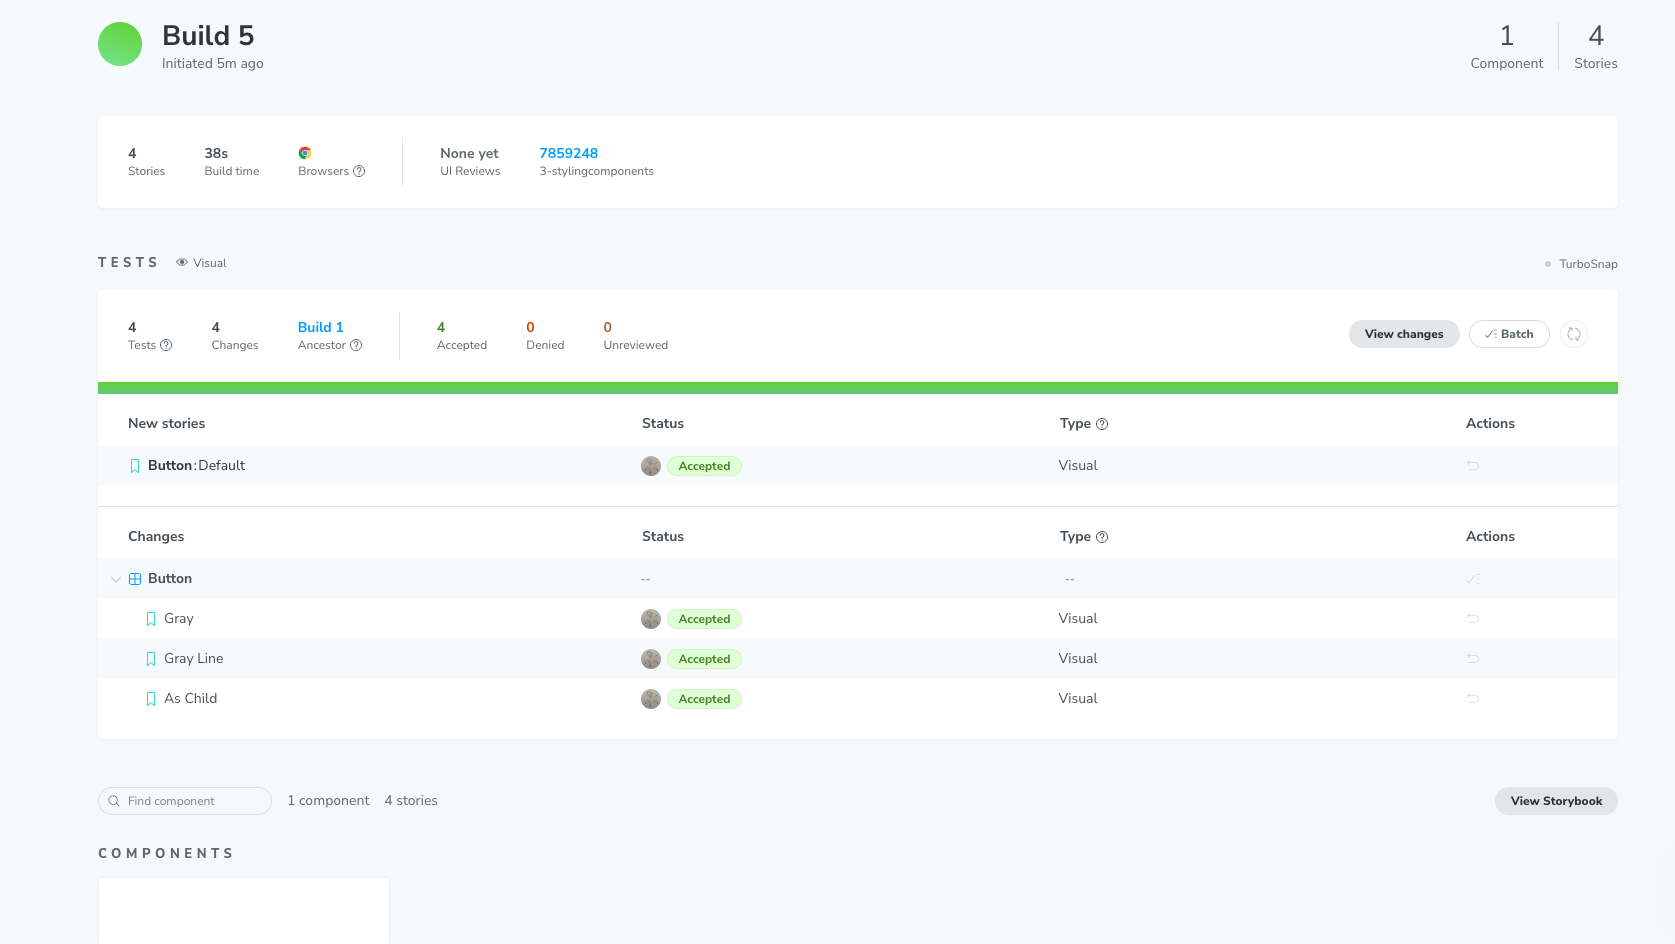Undo acceptance on the As Child row
The width and height of the screenshot is (1675, 944).
point(1473,699)
